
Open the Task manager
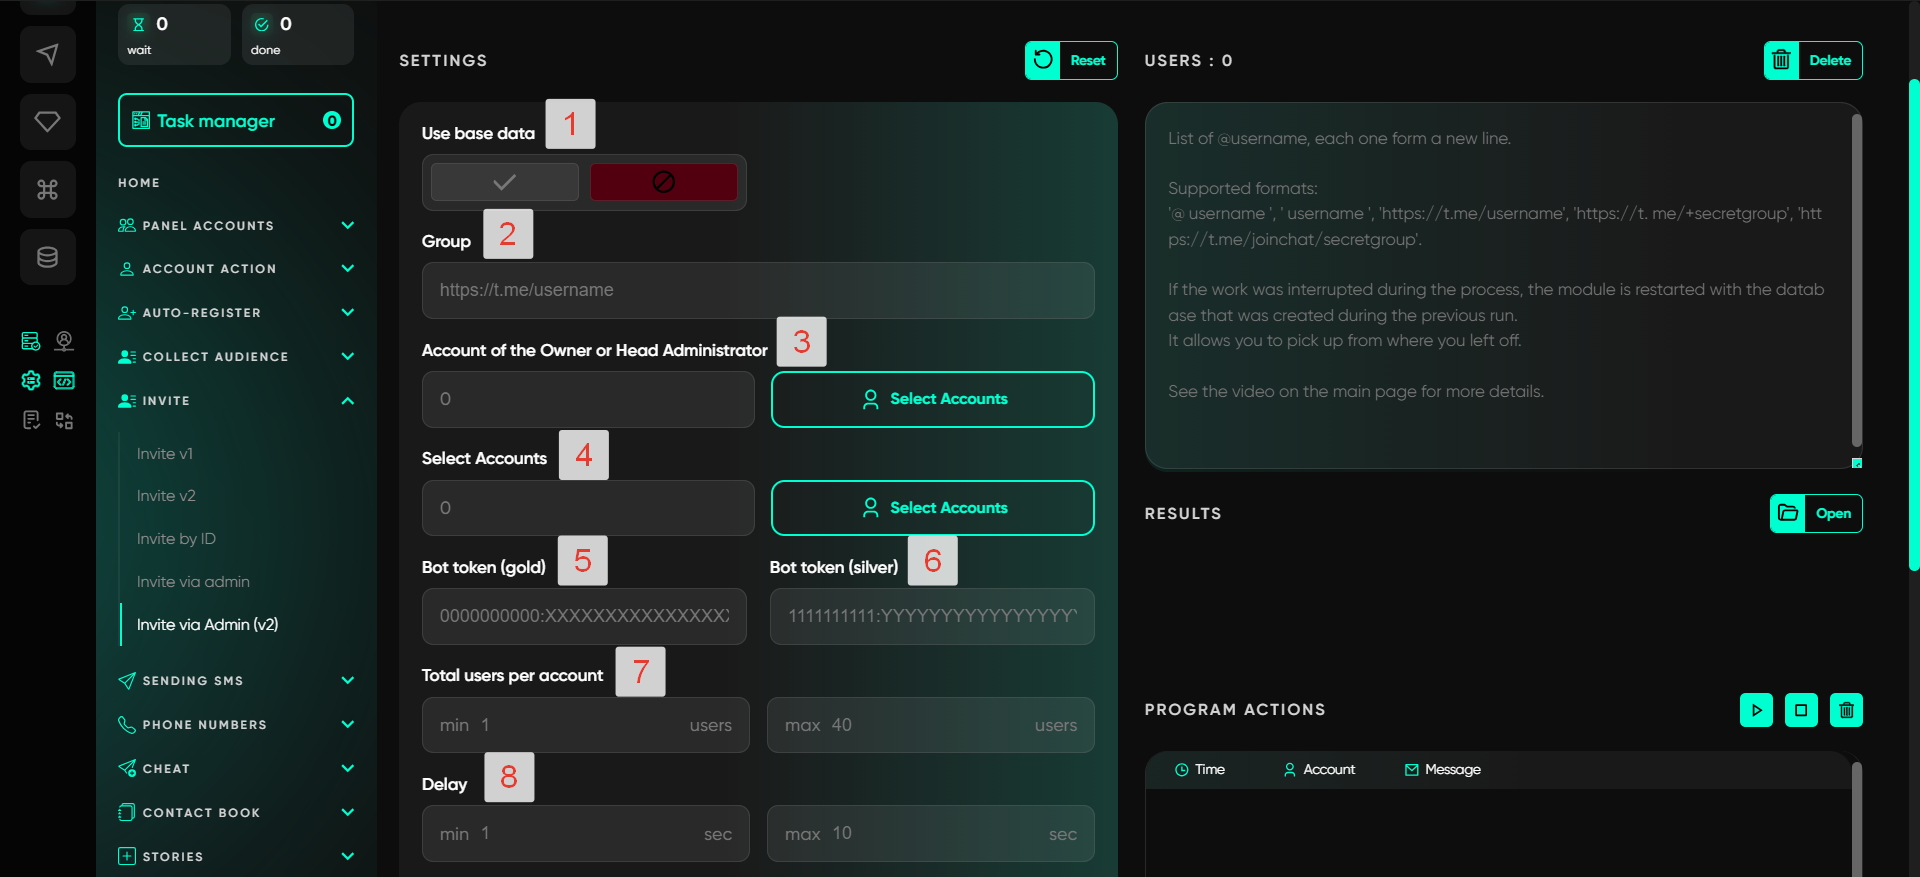tap(235, 121)
